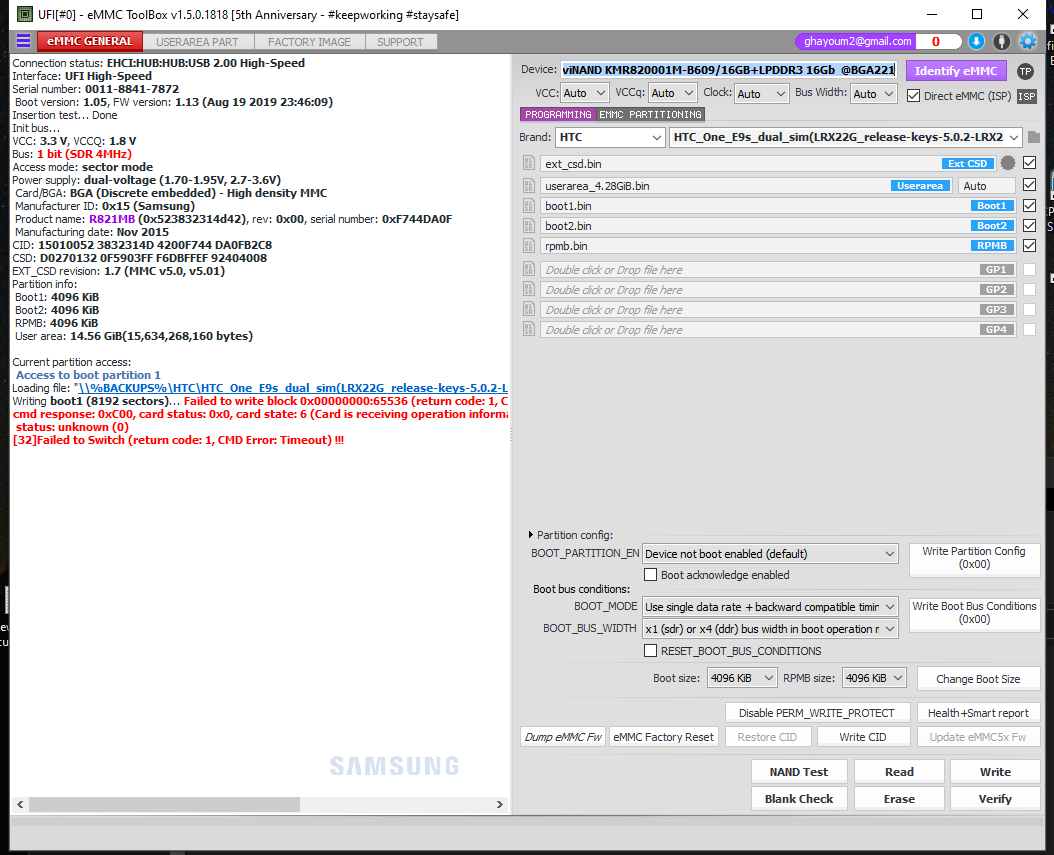This screenshot has width=1054, height=855.
Task: Click file icon beside GP3 slot
Action: coord(529,309)
